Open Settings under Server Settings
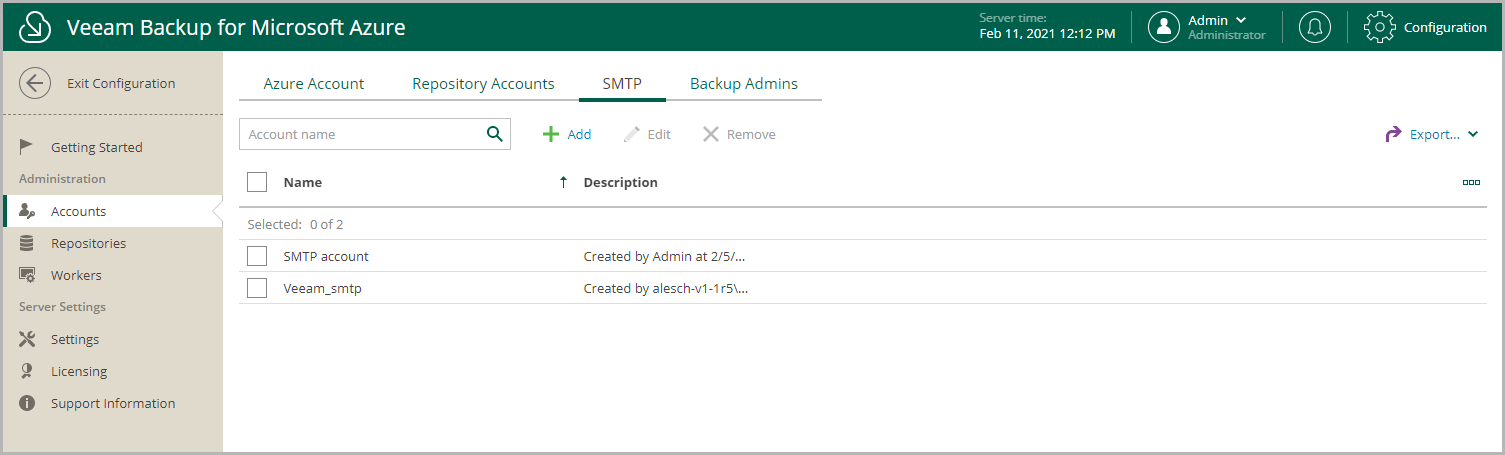Viewport: 1505px width, 455px height. tap(75, 339)
